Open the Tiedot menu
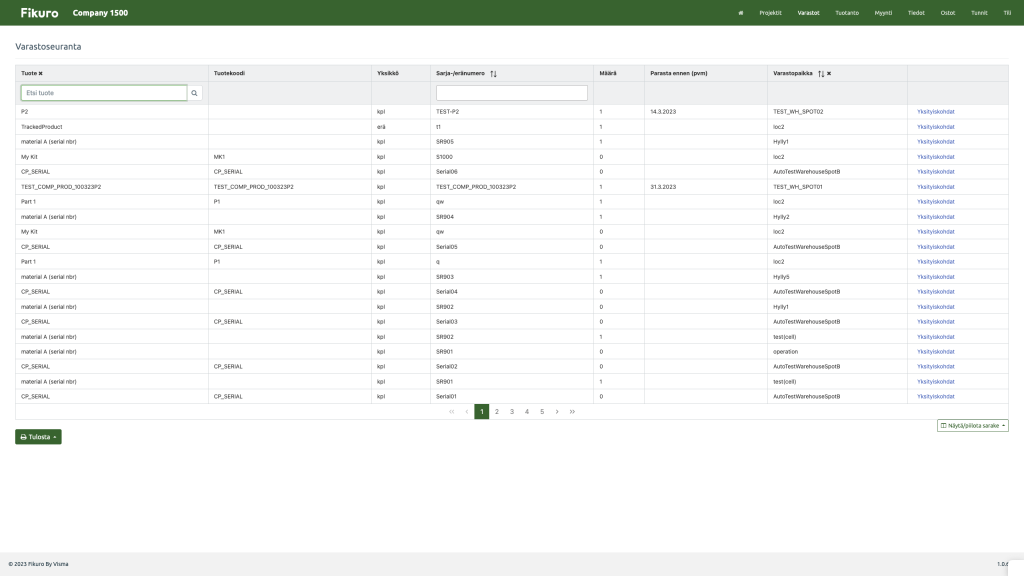Image resolution: width=1024 pixels, height=576 pixels. point(916,13)
